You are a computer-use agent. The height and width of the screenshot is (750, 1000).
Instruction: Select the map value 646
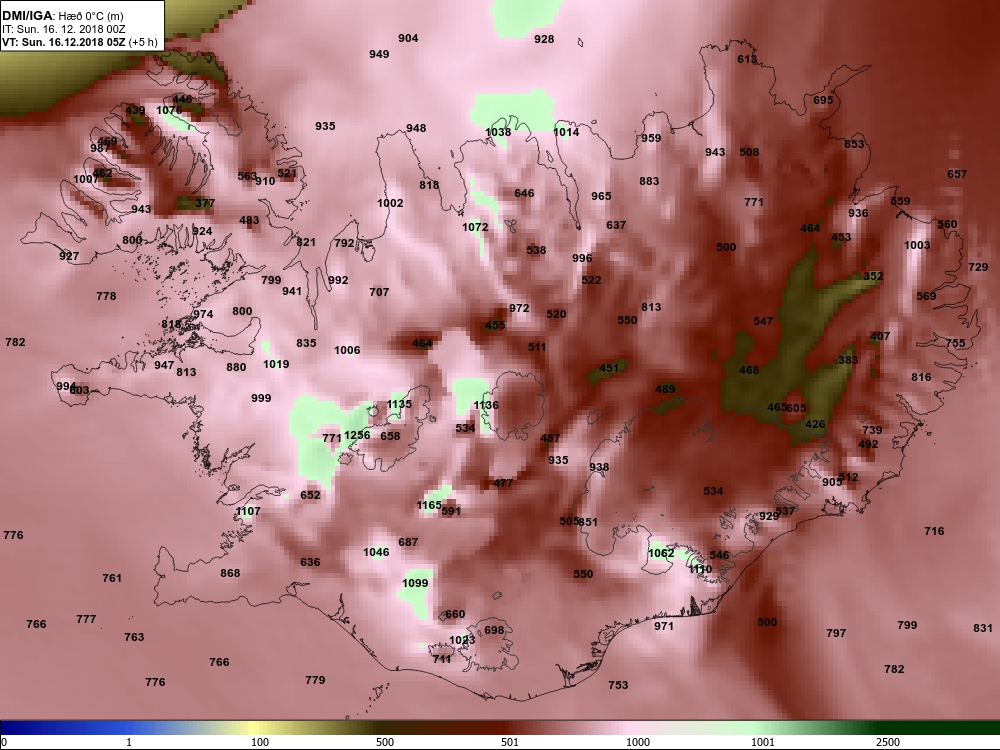click(x=524, y=193)
